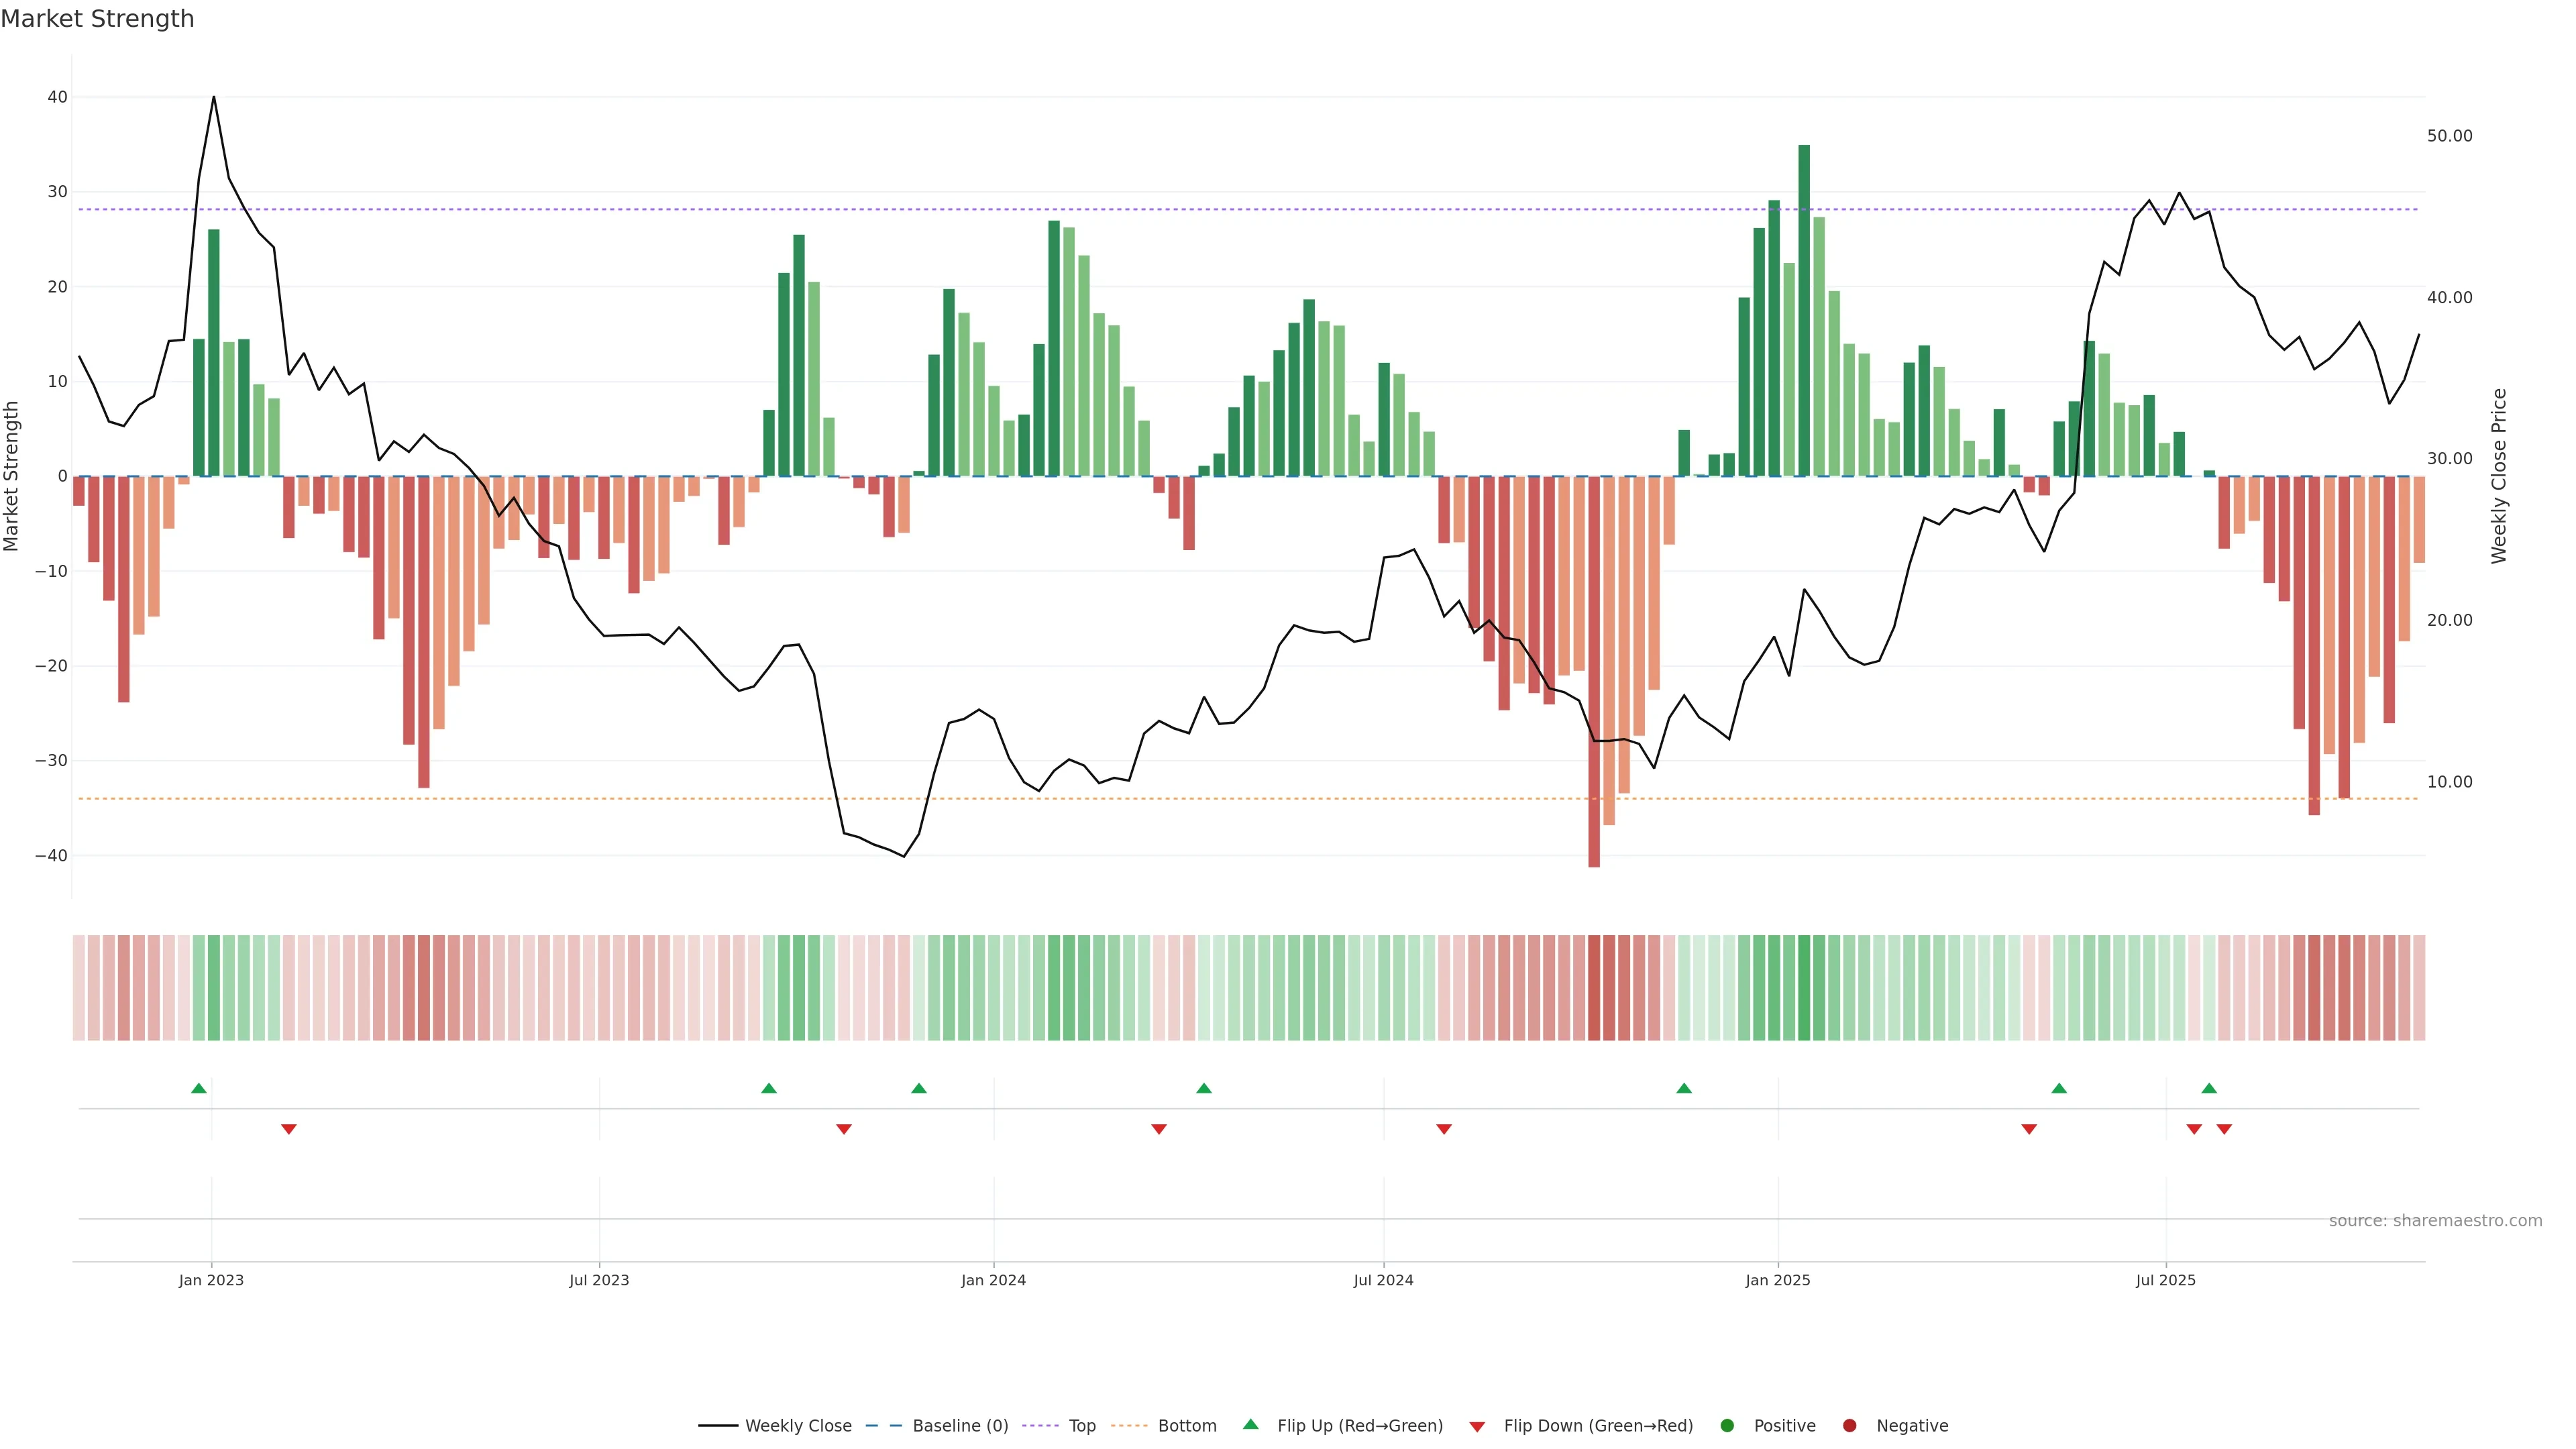Toggle the Weekly Close series label

pos(798,1426)
